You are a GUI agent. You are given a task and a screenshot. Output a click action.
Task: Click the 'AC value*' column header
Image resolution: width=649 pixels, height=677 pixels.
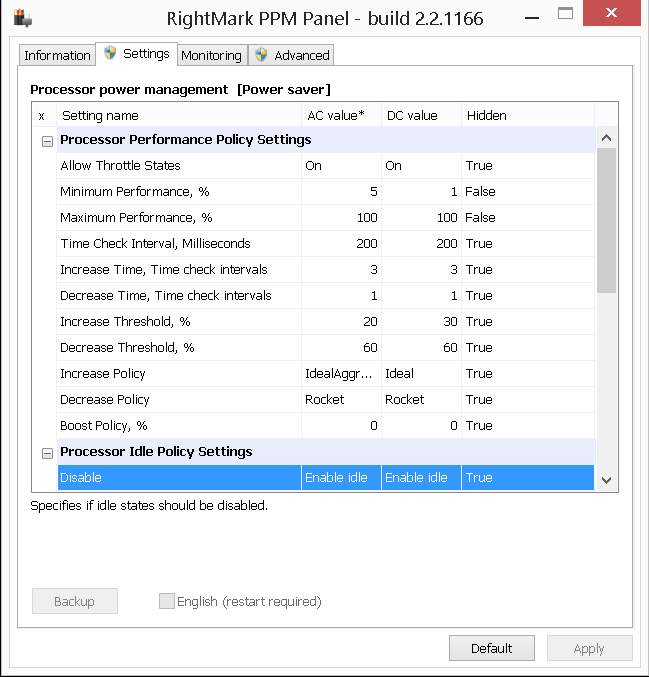341,115
